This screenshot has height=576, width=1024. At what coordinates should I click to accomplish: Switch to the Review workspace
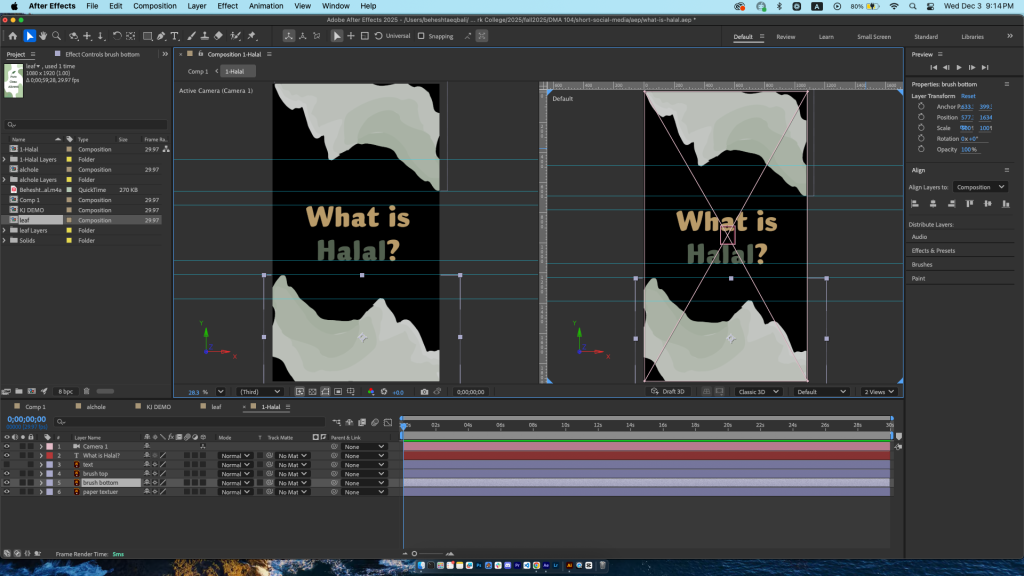click(x=786, y=37)
